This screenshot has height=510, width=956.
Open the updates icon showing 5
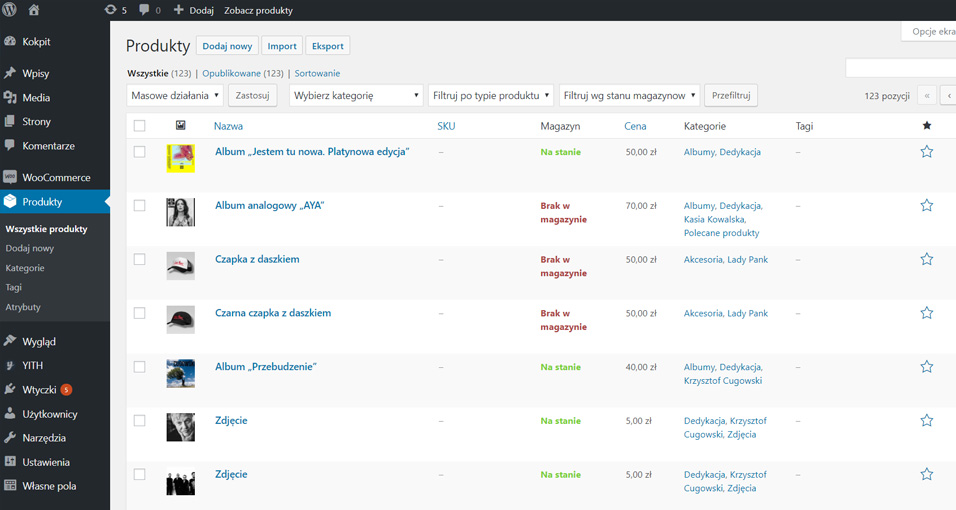point(110,10)
